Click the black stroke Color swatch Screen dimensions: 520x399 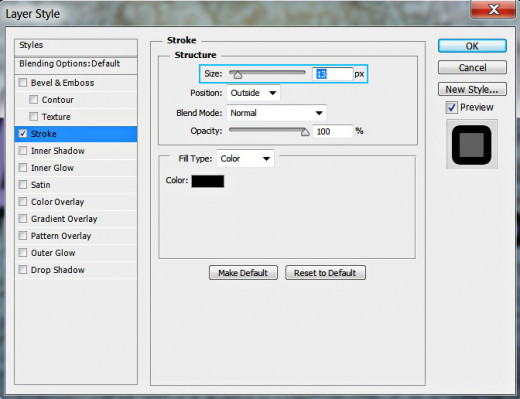208,181
